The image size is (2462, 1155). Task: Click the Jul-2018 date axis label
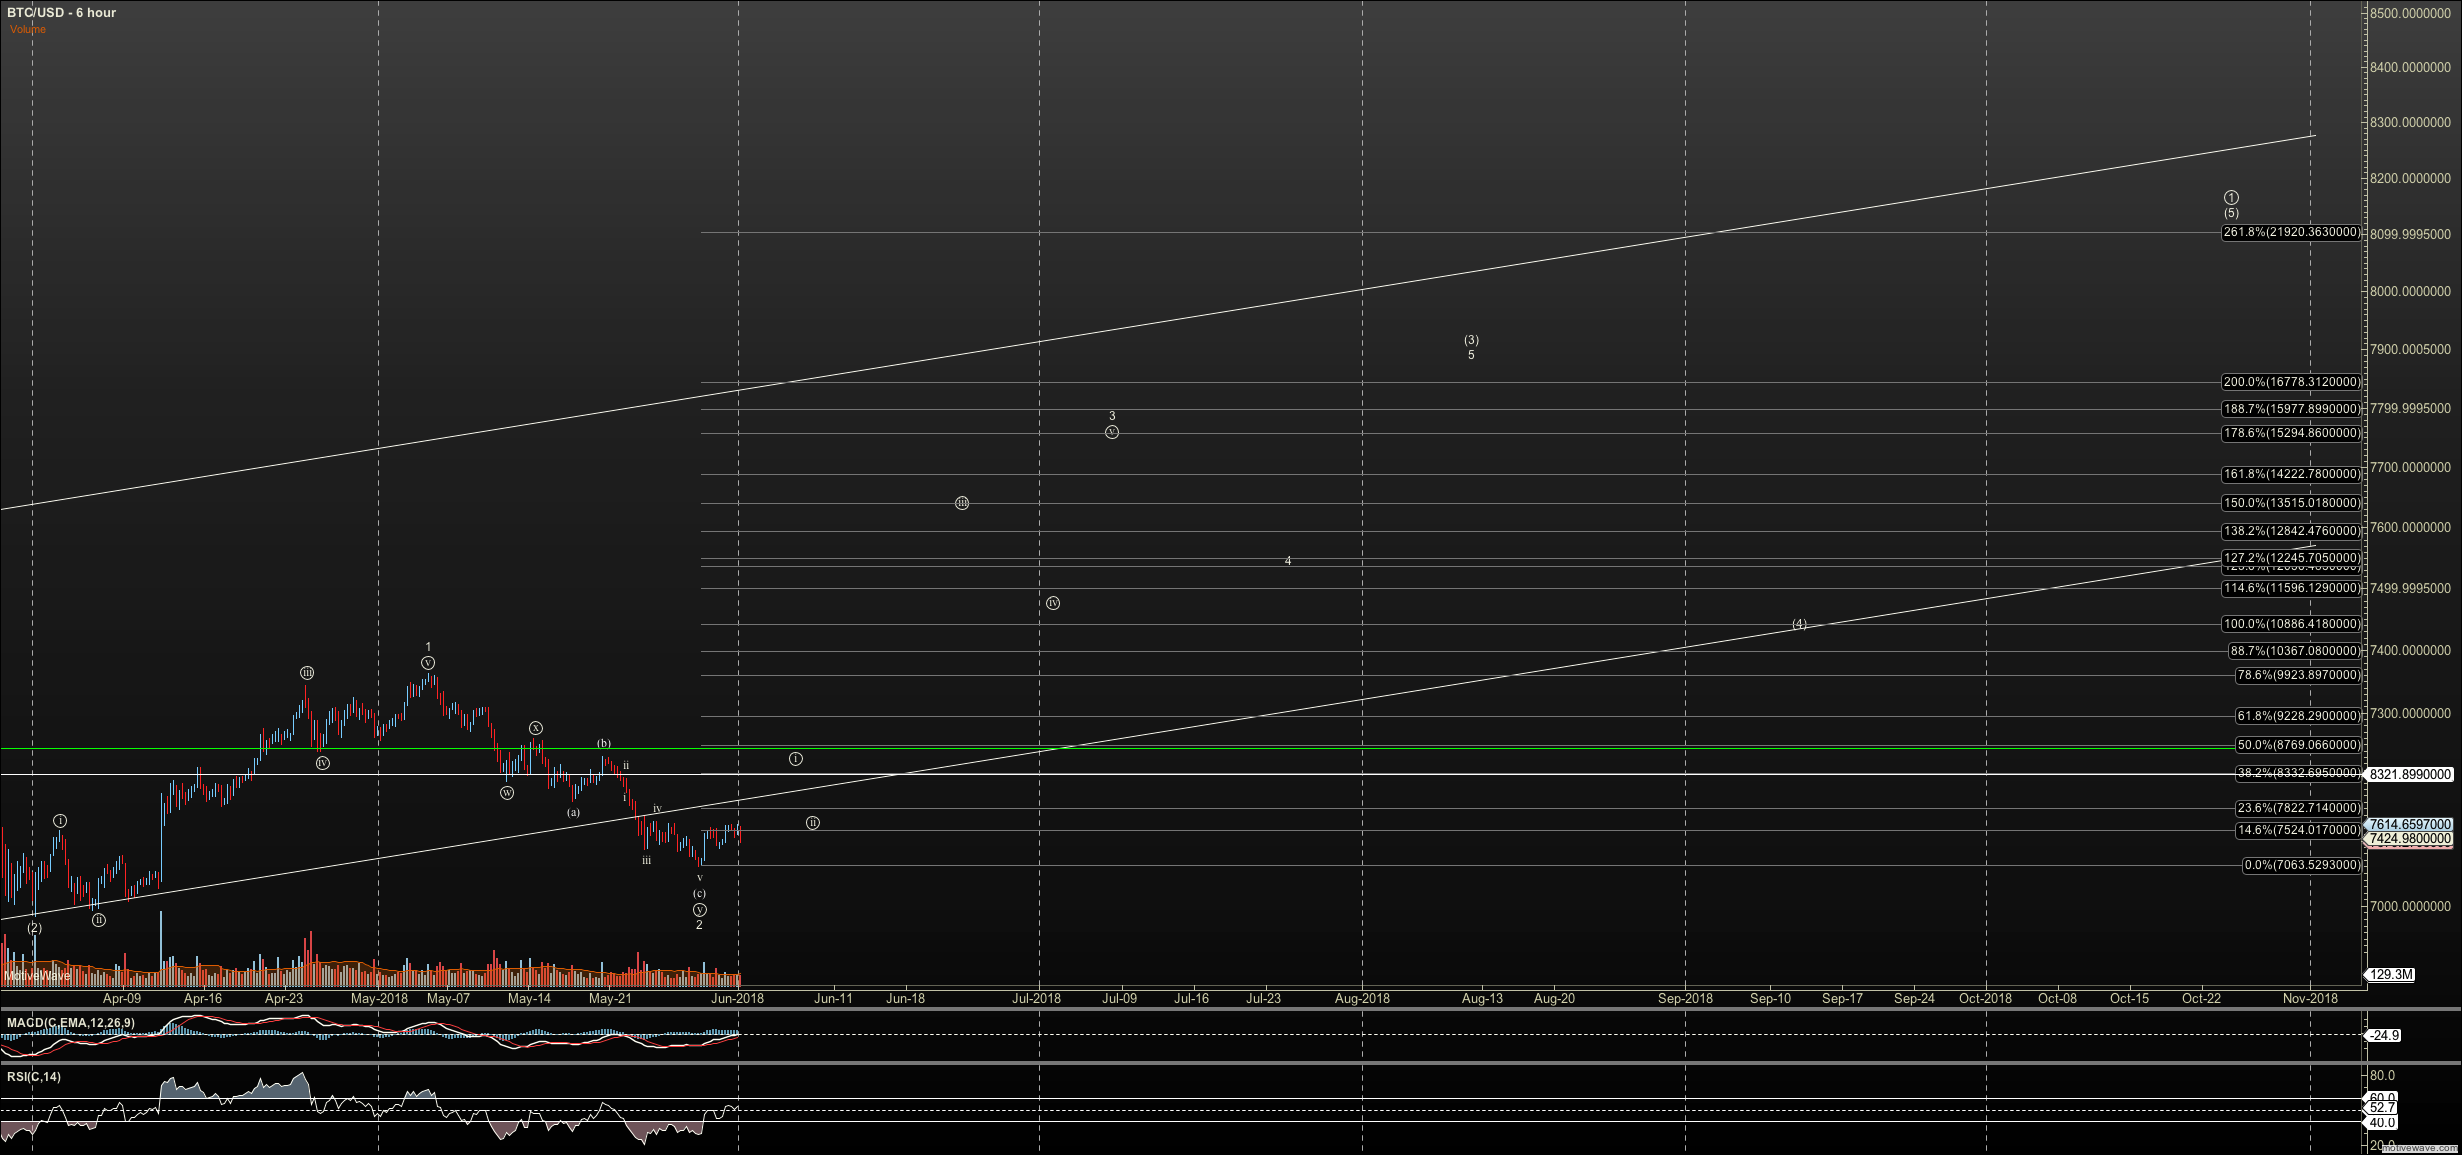[1037, 998]
